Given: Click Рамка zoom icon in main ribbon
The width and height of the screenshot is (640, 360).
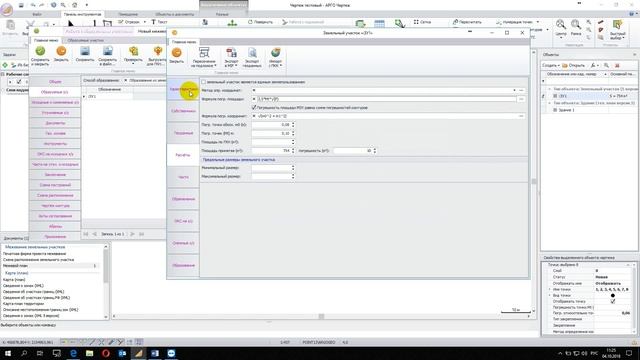Looking at the screenshot, I should [576, 24].
